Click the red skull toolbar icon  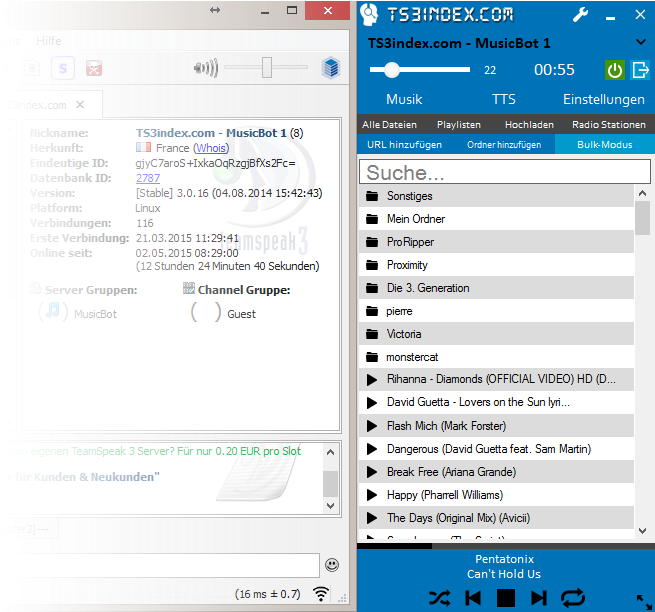(x=94, y=68)
